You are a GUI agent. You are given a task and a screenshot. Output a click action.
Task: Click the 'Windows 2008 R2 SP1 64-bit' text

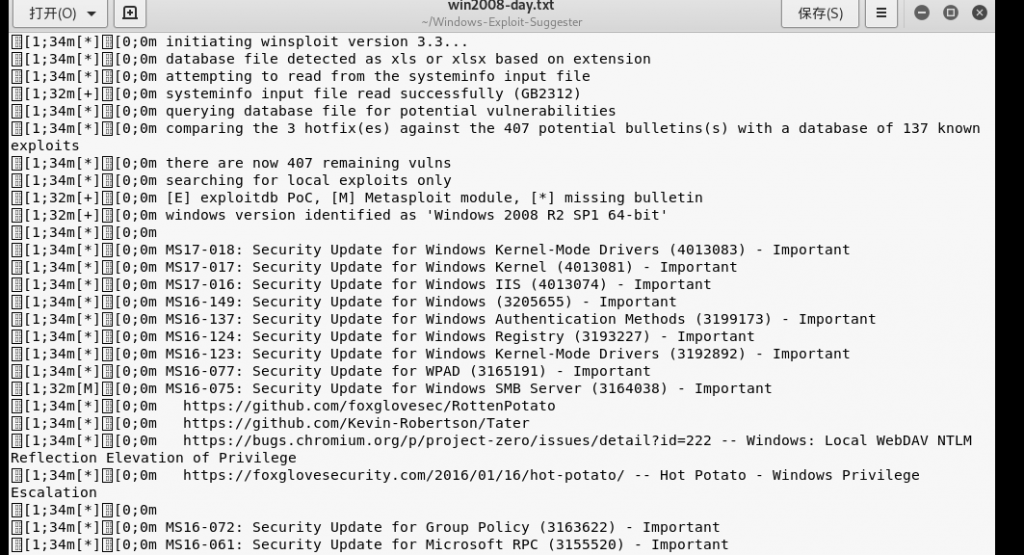[x=547, y=215]
